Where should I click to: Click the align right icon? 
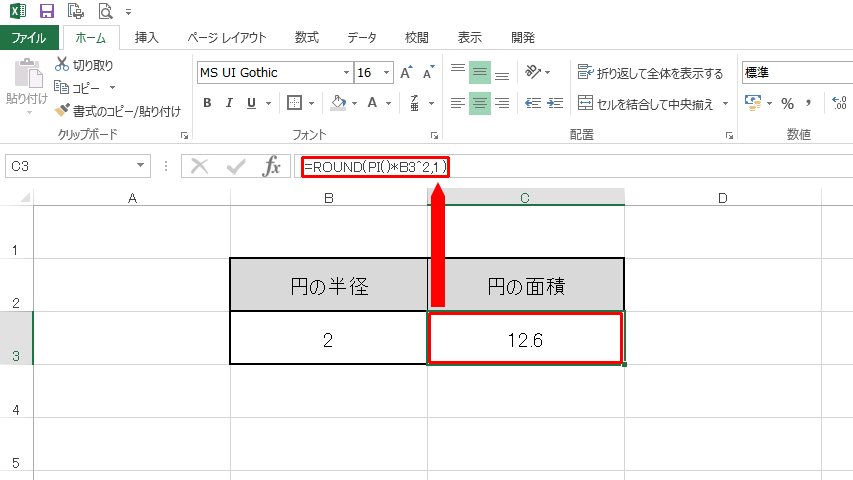[502, 103]
